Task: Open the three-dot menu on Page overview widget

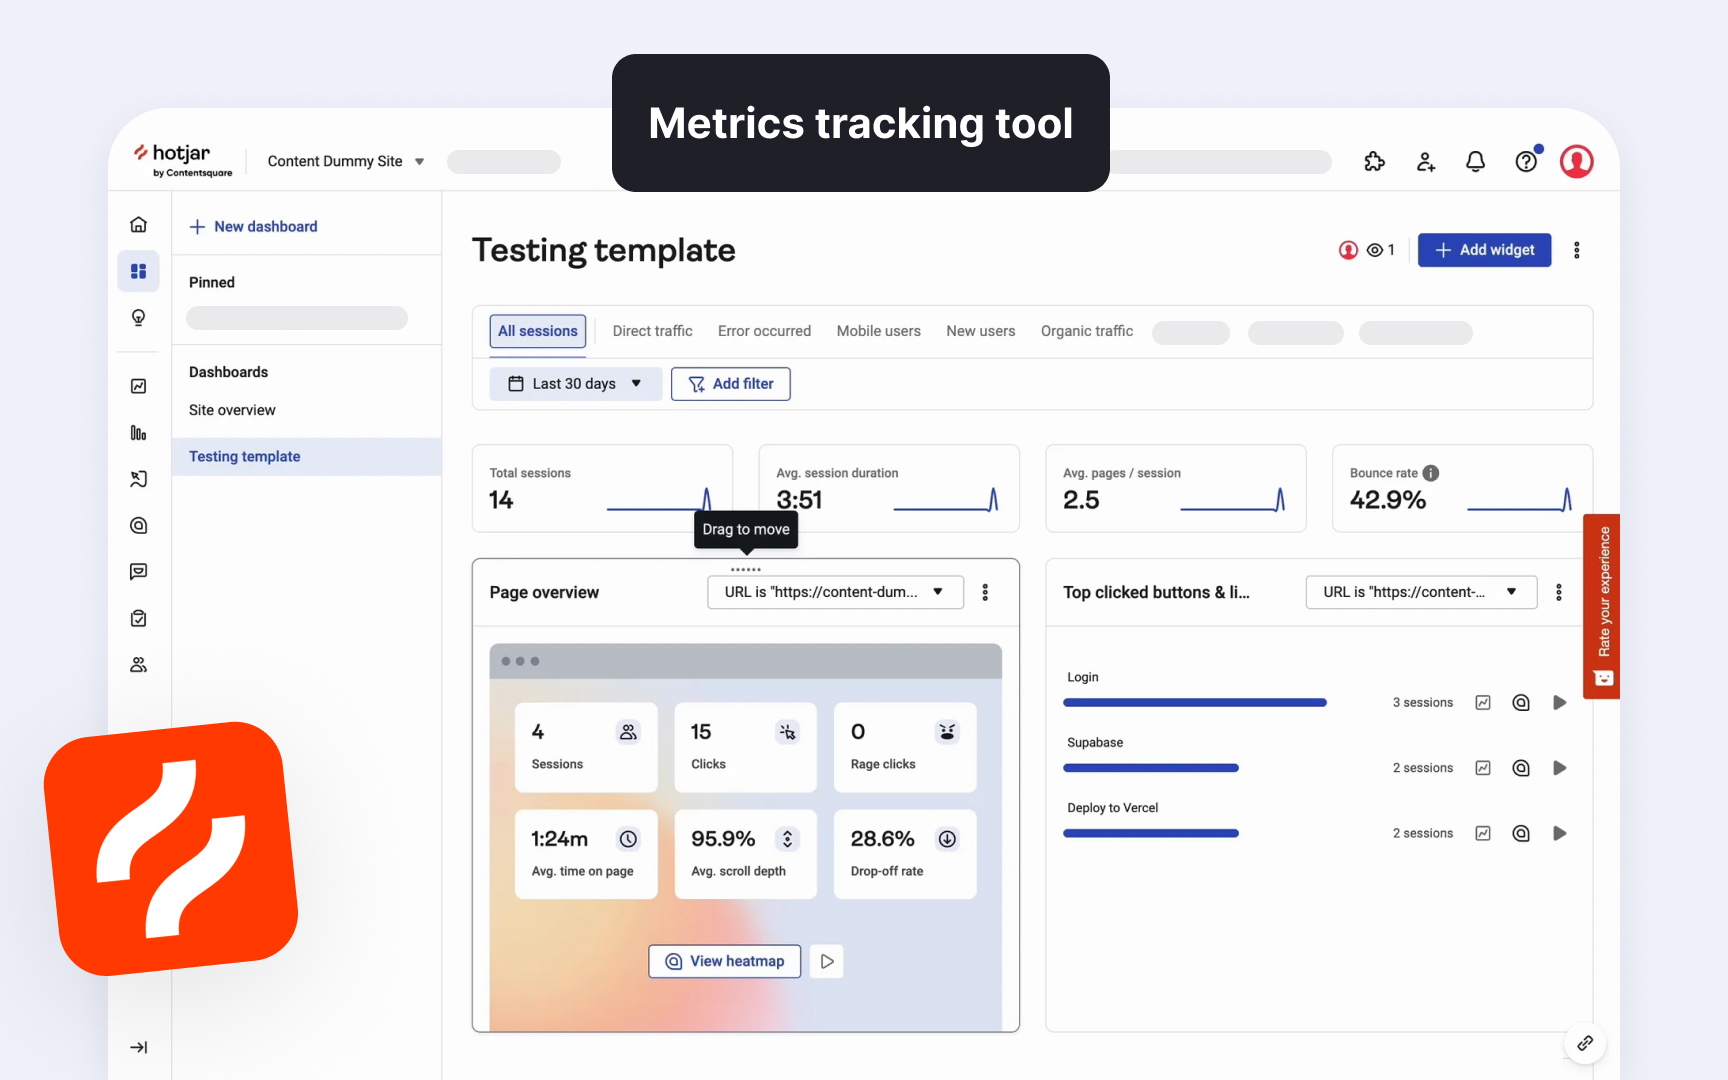Action: [x=985, y=592]
